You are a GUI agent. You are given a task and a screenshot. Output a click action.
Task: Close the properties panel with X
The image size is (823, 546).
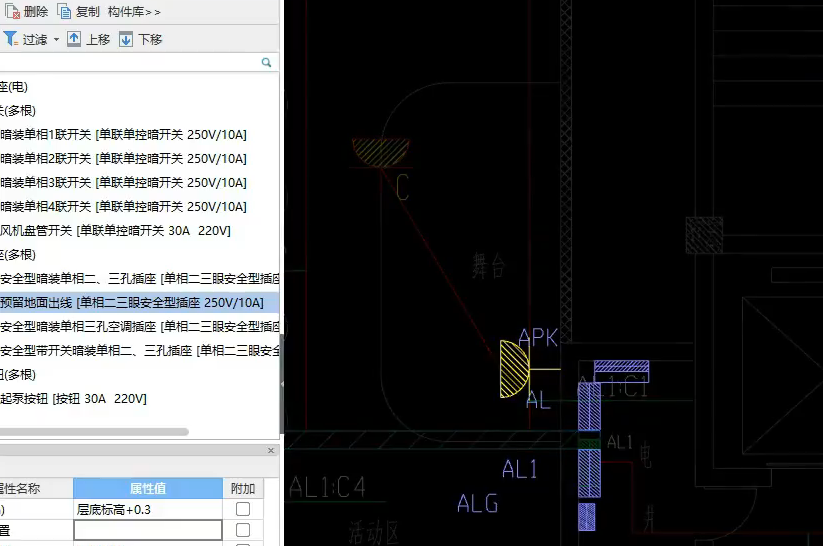point(271,451)
